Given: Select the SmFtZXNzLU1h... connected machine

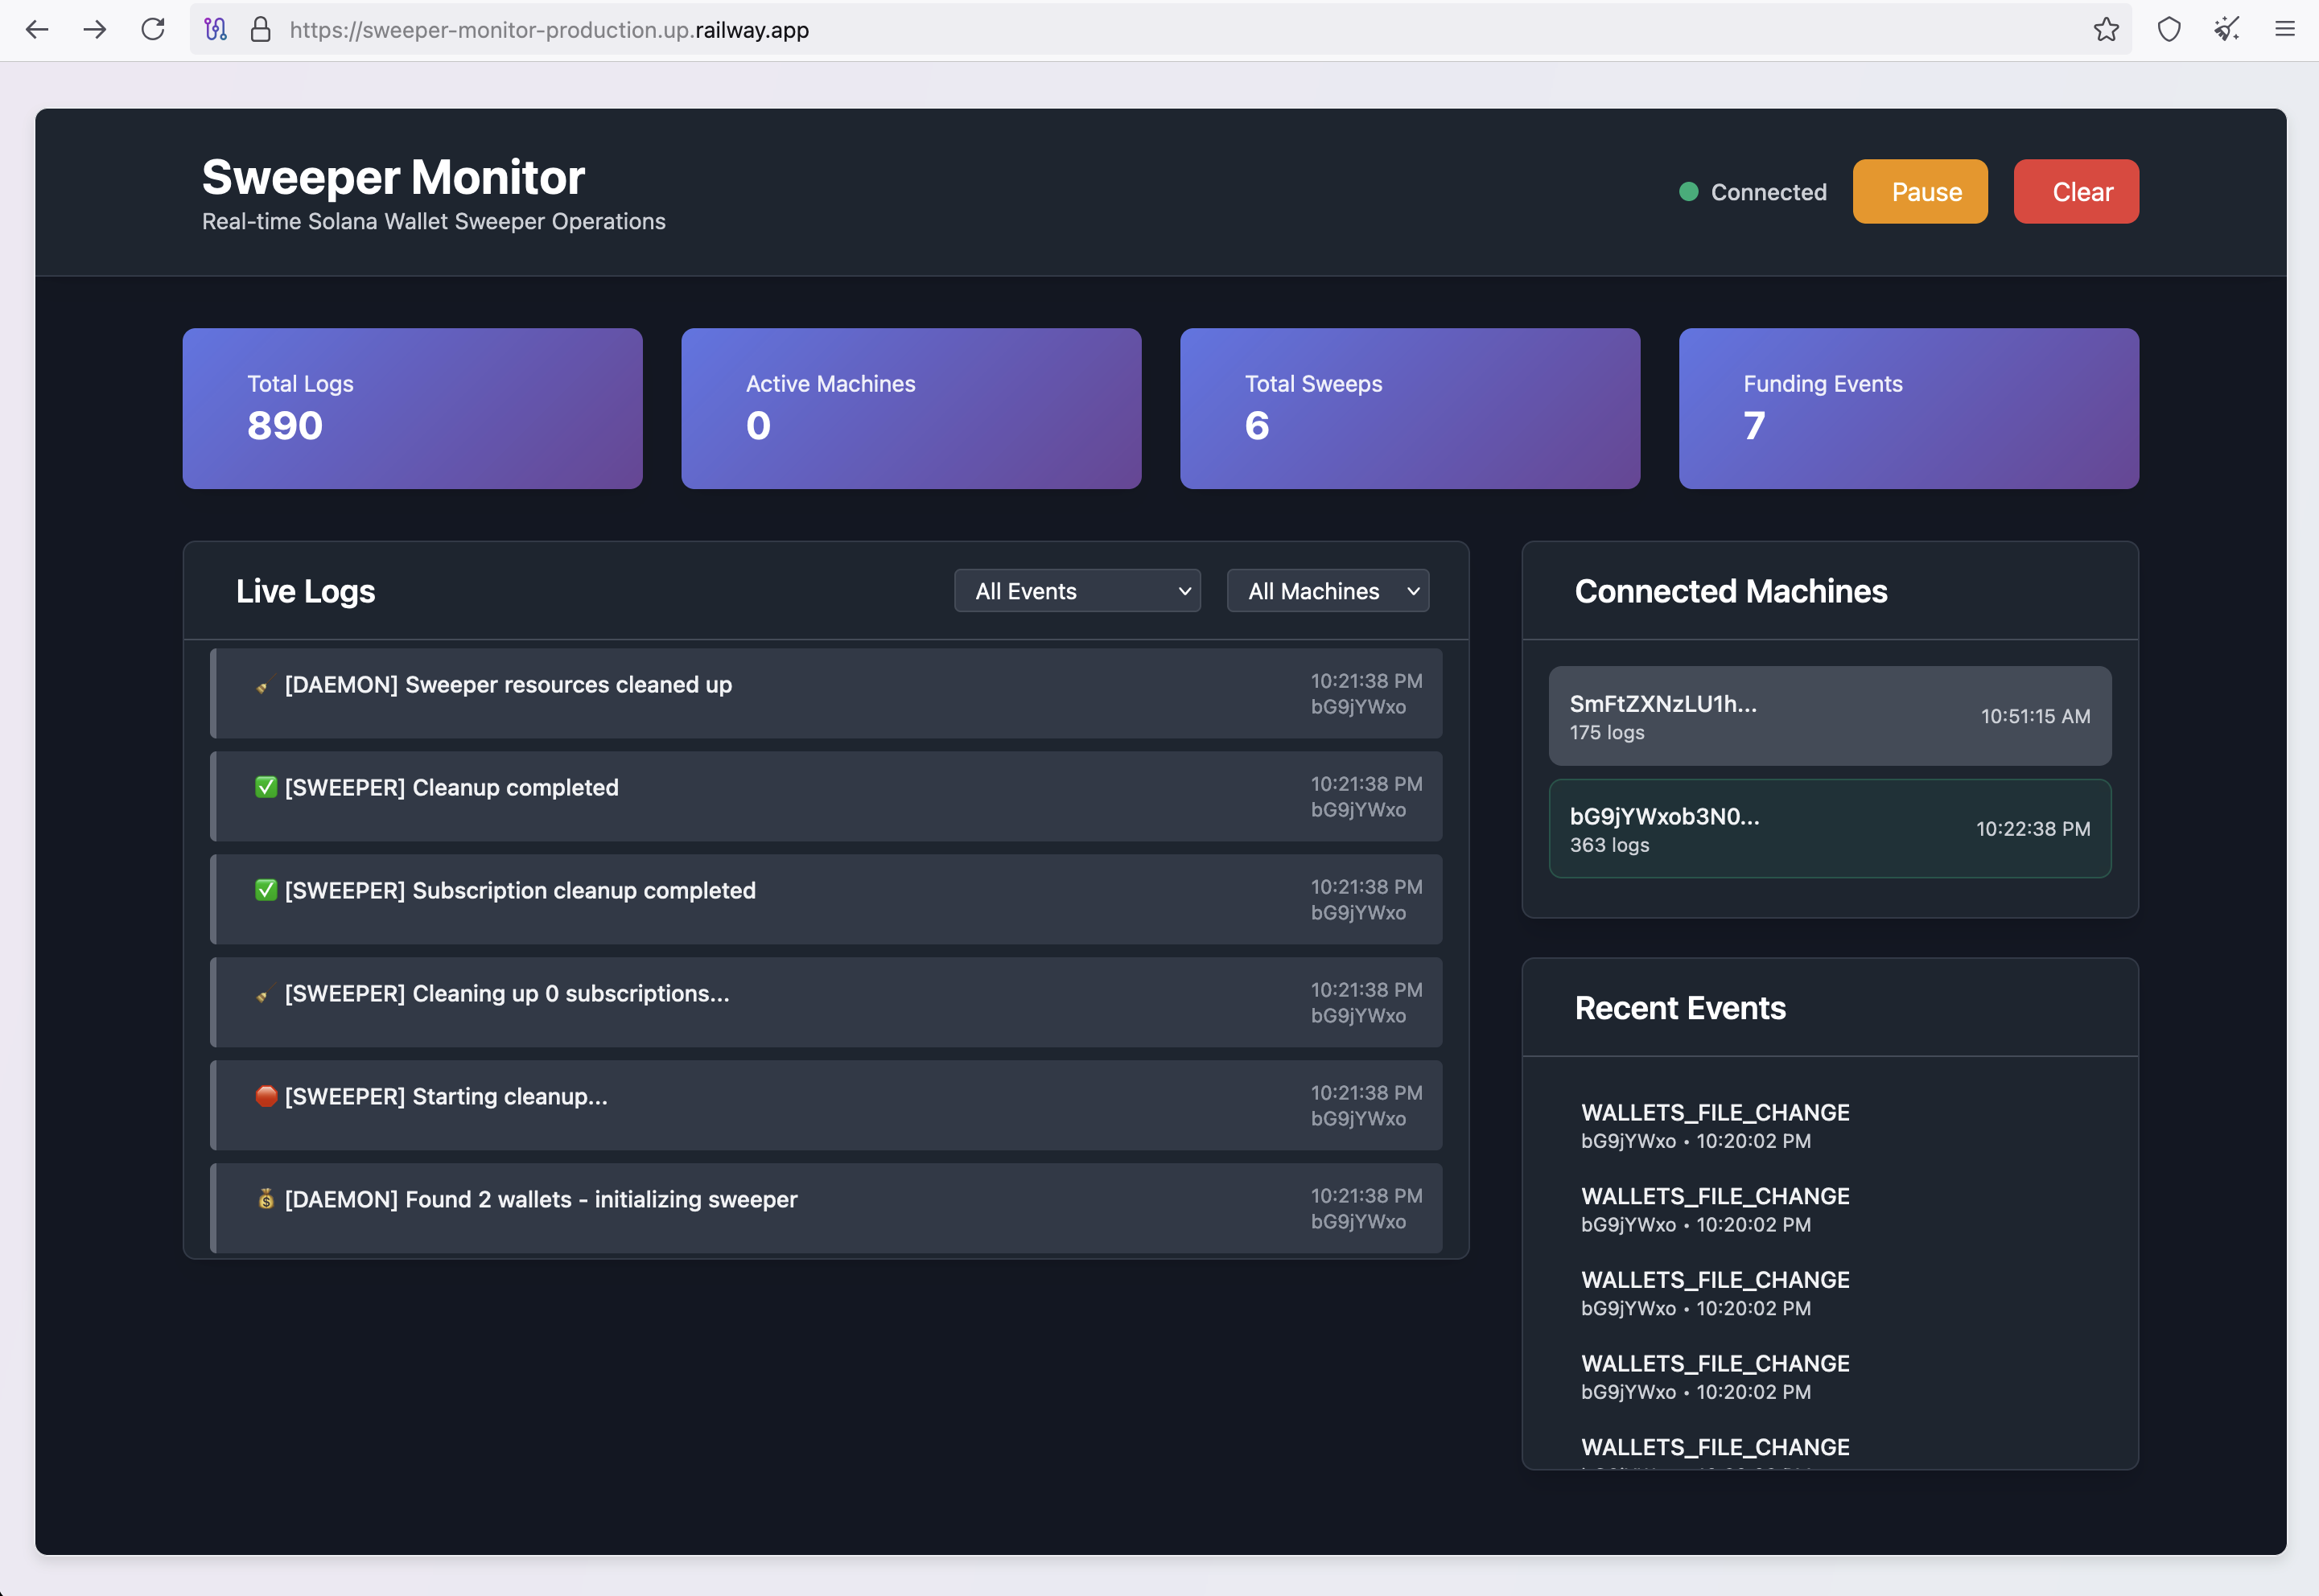Looking at the screenshot, I should click(1830, 716).
